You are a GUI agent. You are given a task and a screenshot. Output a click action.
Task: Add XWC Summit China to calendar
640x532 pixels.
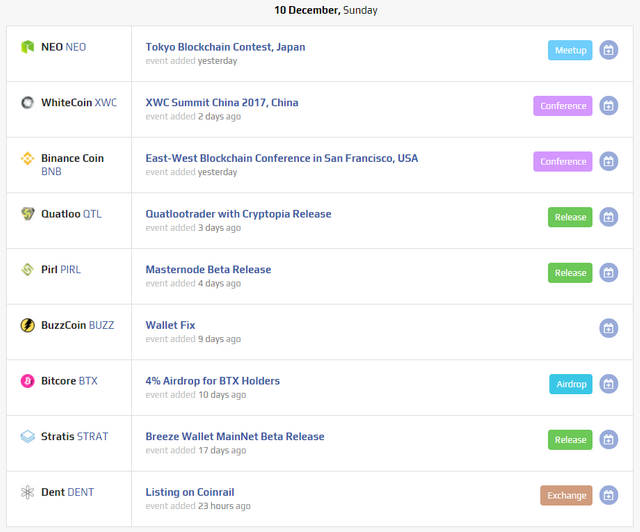coord(609,106)
